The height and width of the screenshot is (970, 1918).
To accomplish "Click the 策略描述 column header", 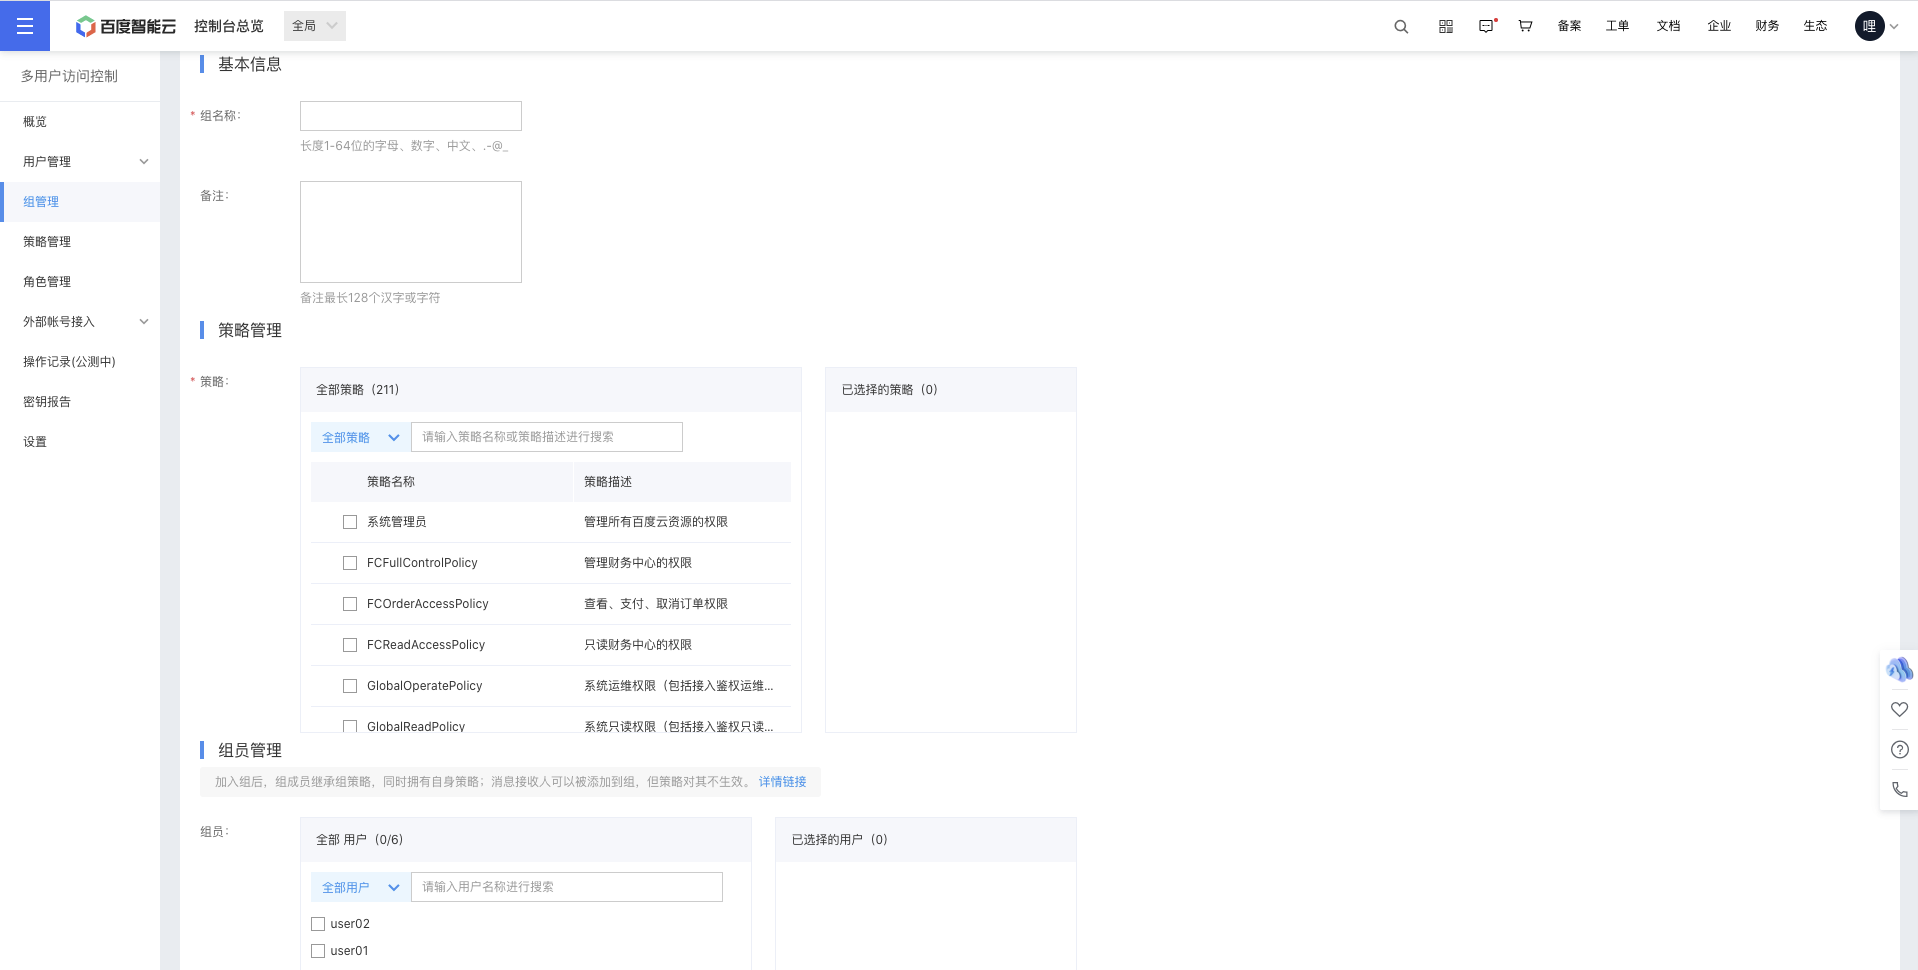I will coord(608,482).
